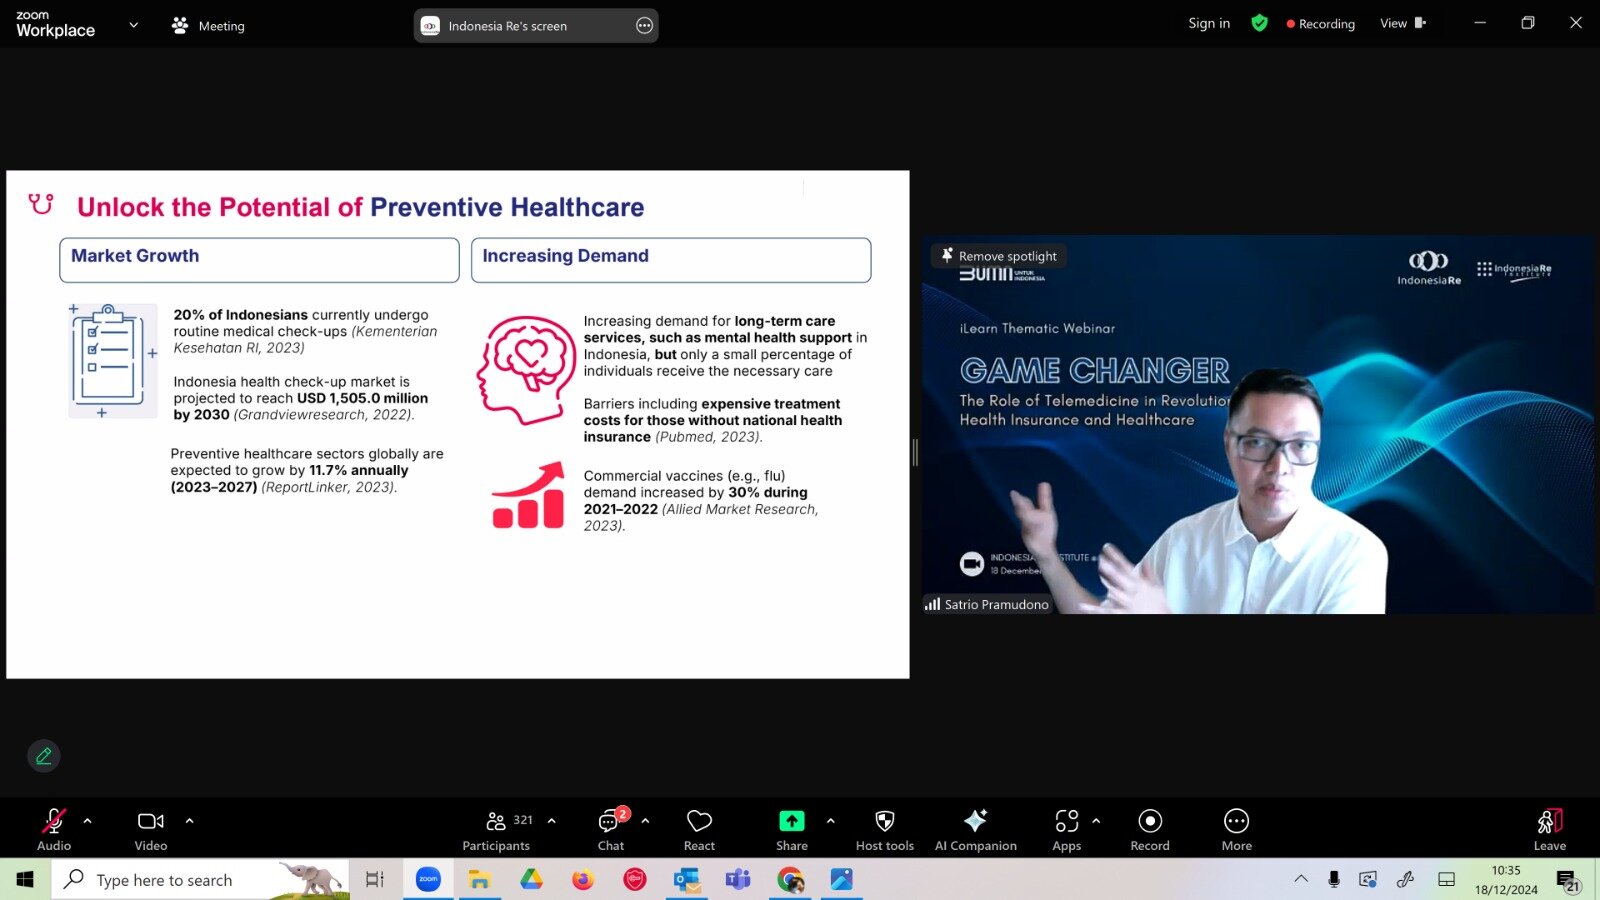Switch to the Meeting tab

coord(208,26)
